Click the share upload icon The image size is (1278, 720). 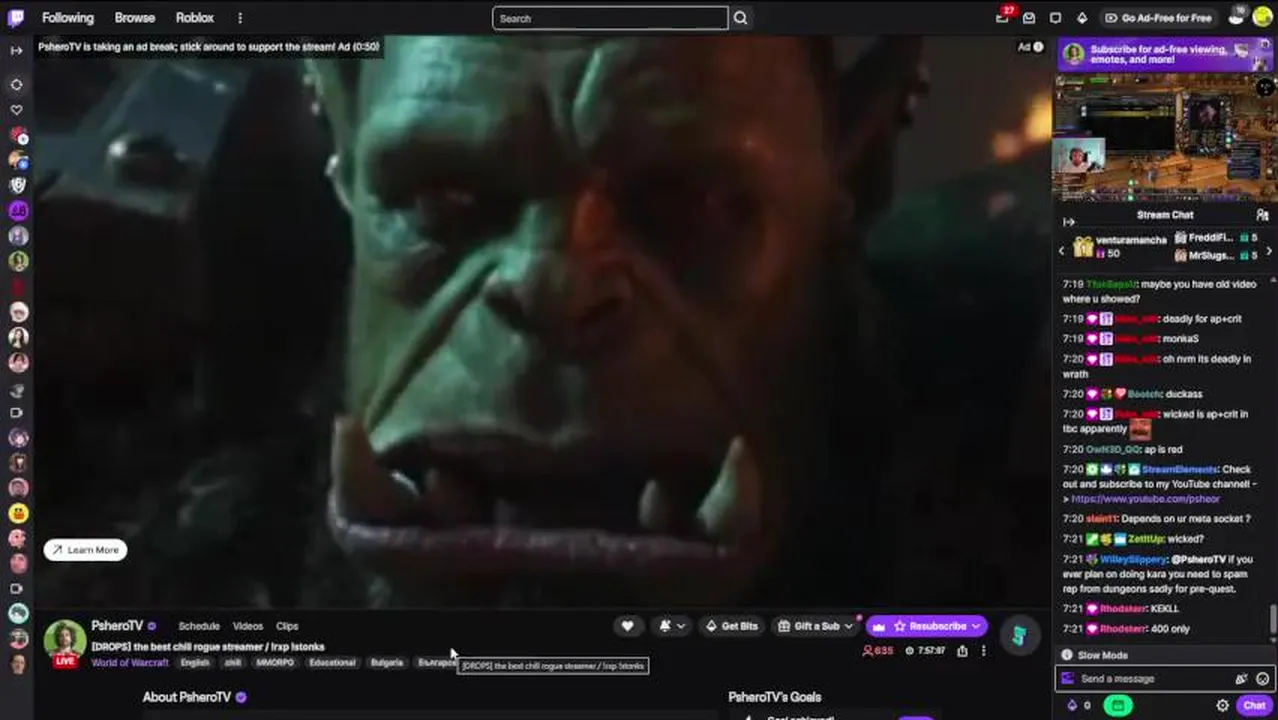pyautogui.click(x=962, y=651)
